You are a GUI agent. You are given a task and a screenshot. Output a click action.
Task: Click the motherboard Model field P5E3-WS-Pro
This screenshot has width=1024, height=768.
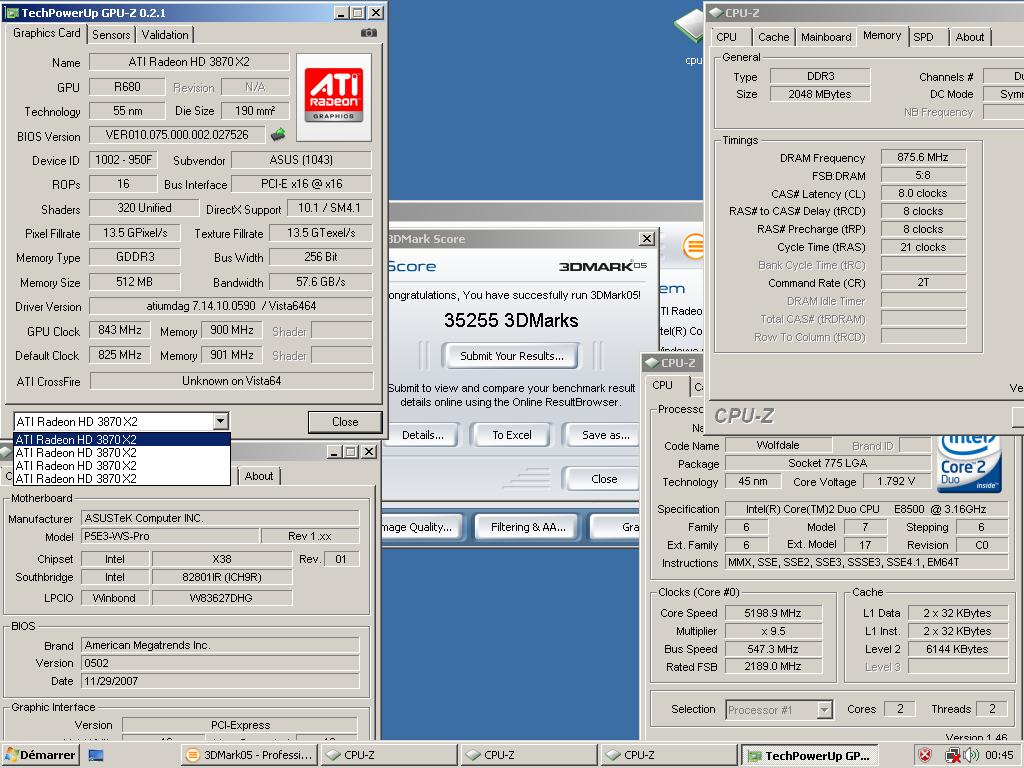[x=170, y=536]
